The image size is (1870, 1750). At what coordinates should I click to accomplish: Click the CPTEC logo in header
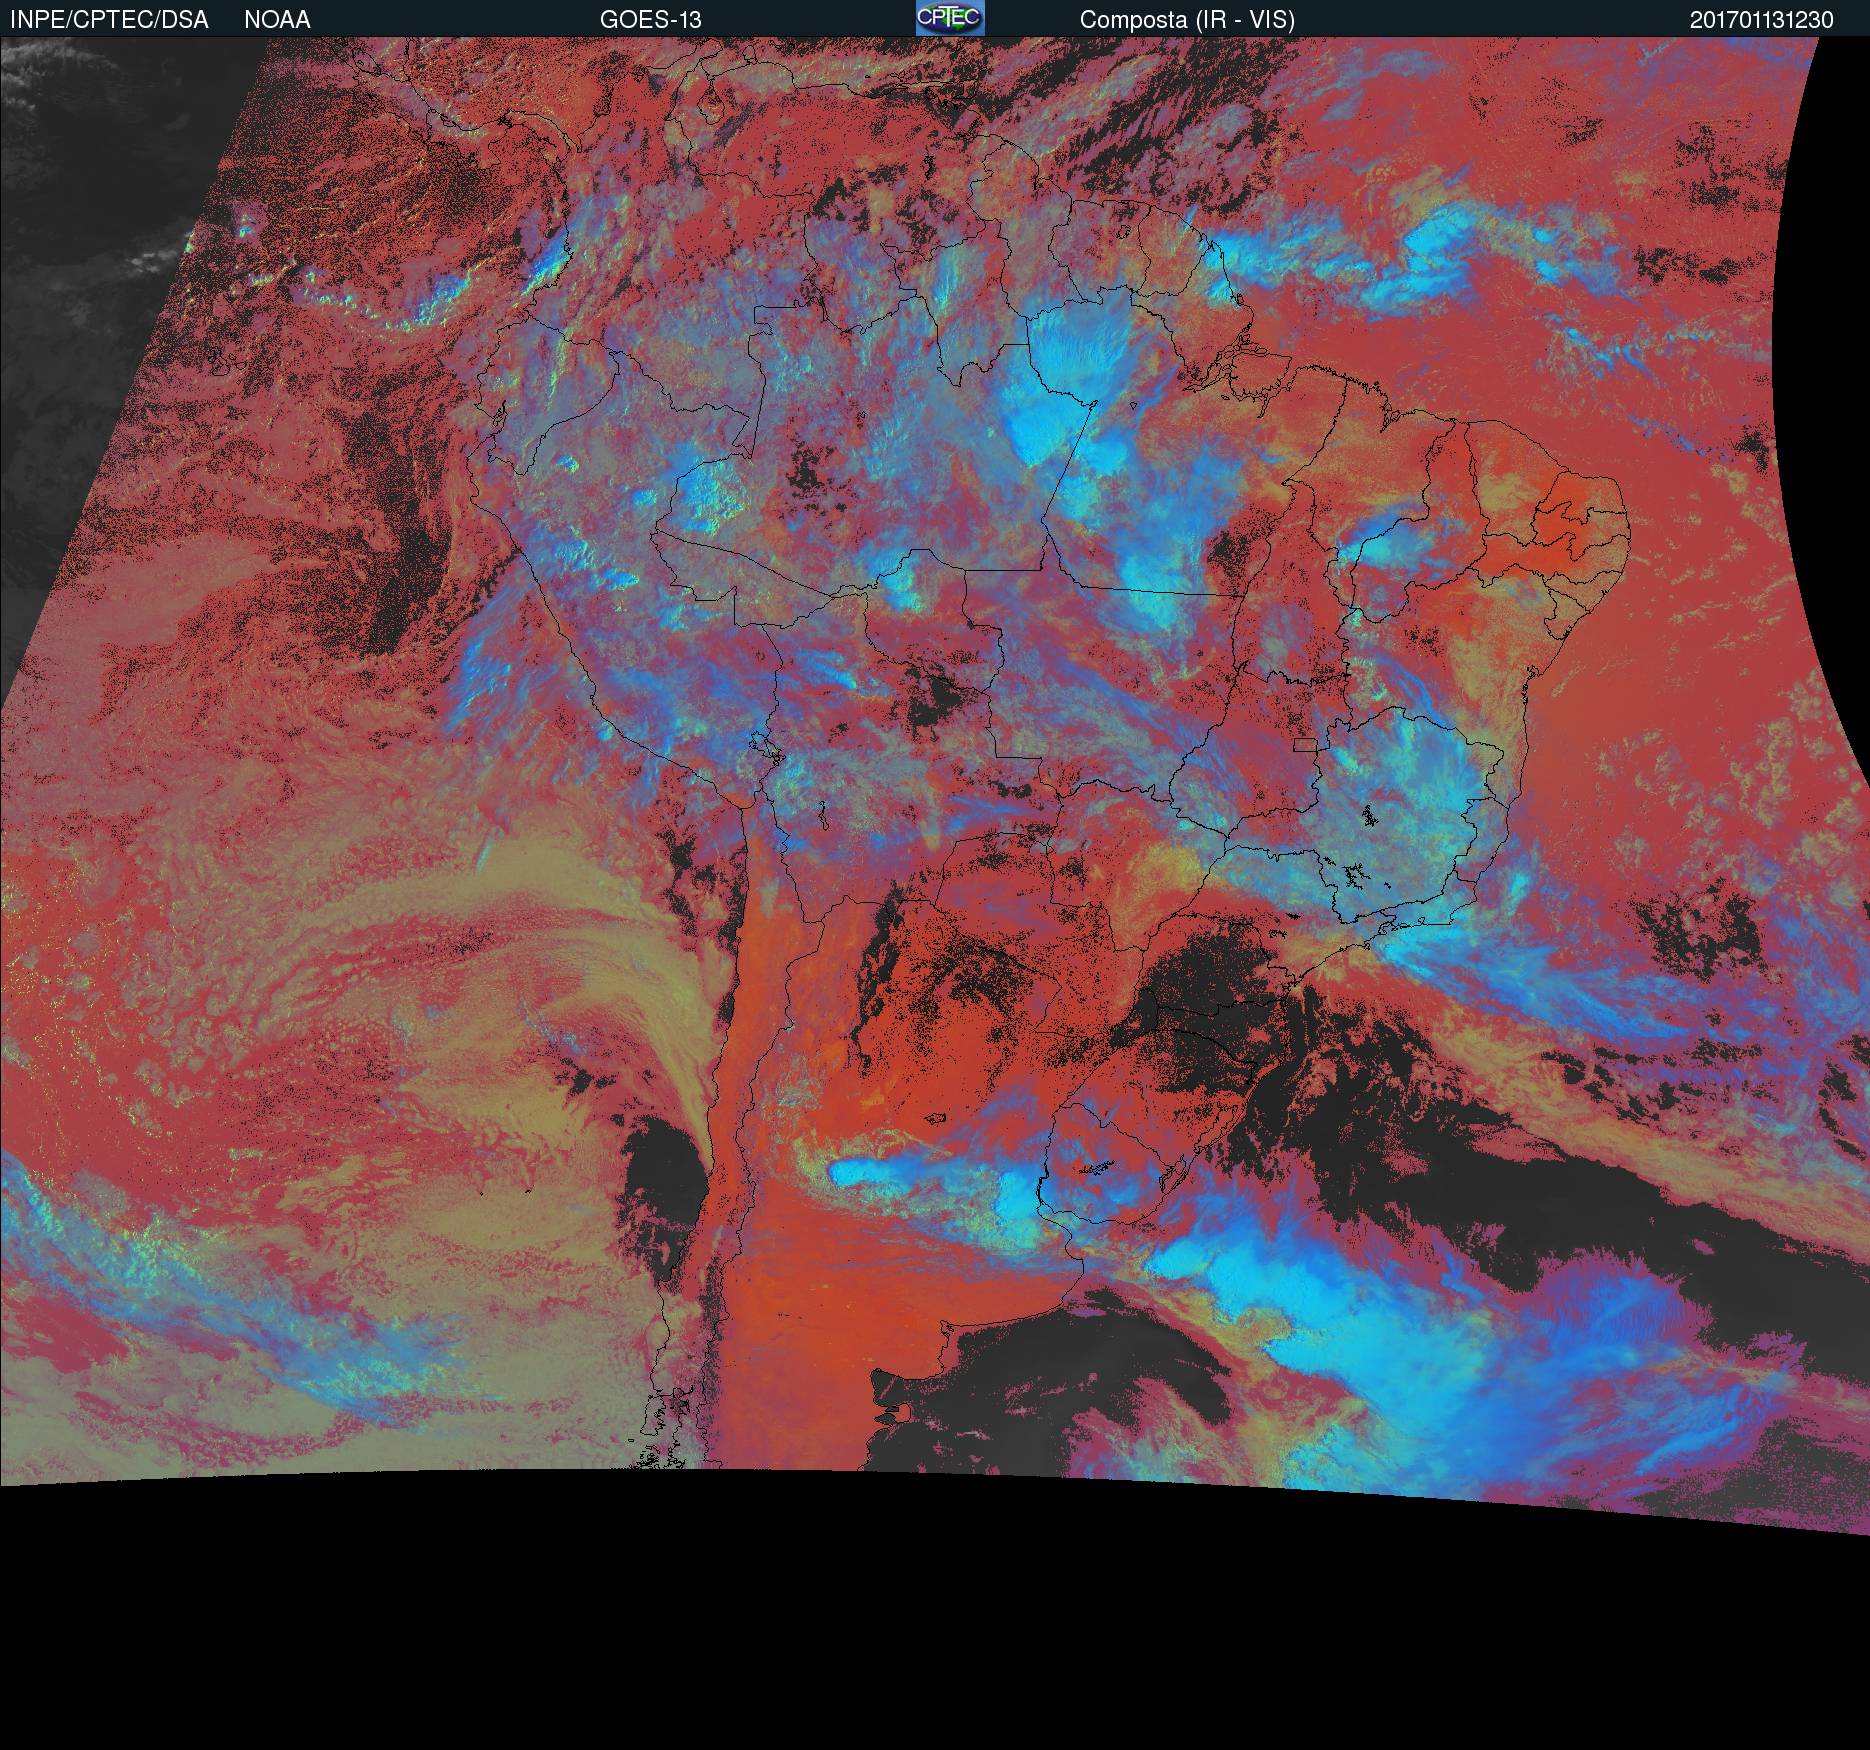[x=950, y=18]
